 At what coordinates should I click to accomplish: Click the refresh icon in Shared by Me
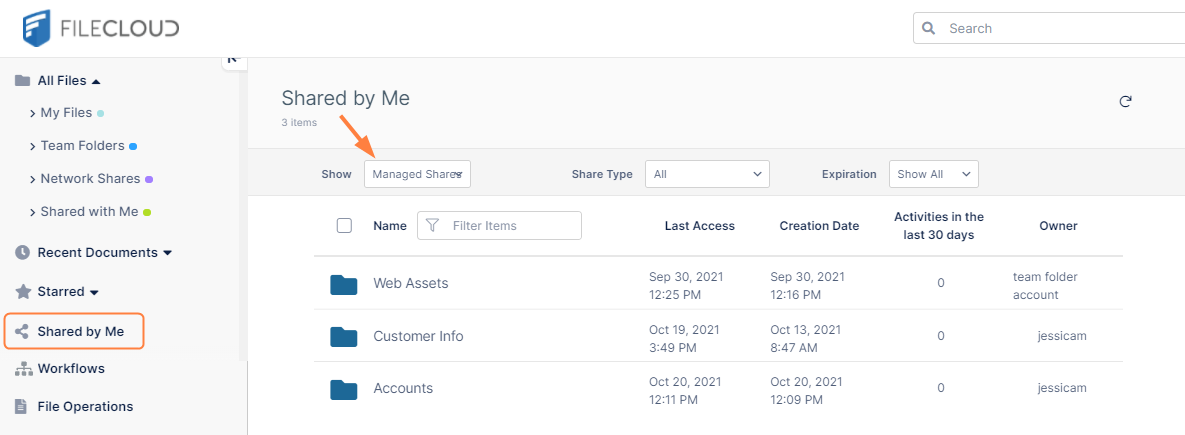click(1125, 101)
